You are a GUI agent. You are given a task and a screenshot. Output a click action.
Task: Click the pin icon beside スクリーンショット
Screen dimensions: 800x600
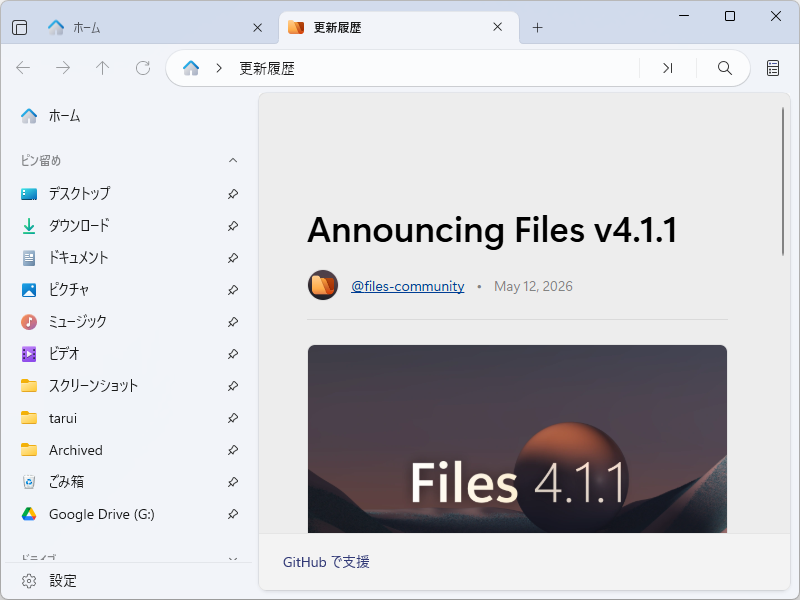click(x=233, y=386)
